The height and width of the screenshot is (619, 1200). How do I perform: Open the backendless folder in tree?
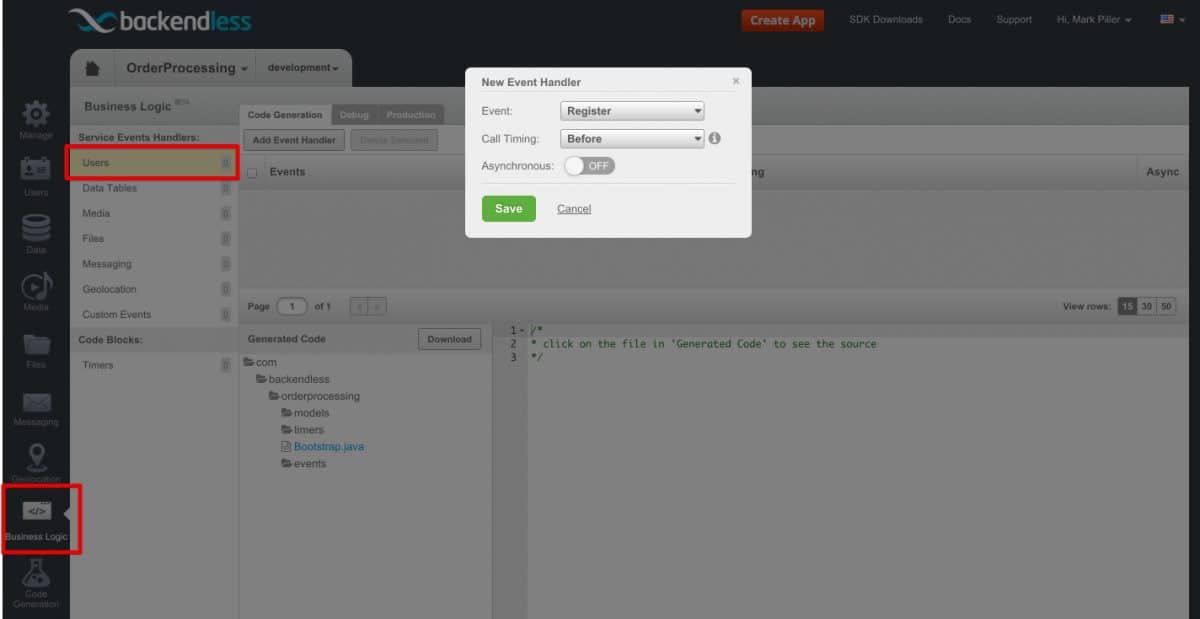(x=293, y=379)
